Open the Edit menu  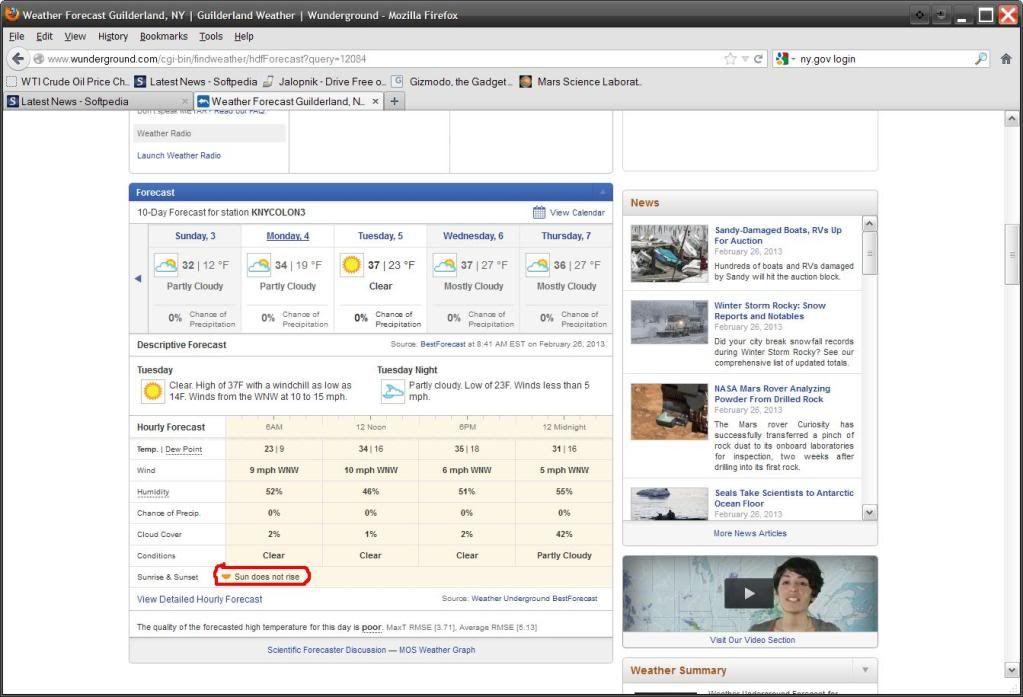pyautogui.click(x=44, y=37)
